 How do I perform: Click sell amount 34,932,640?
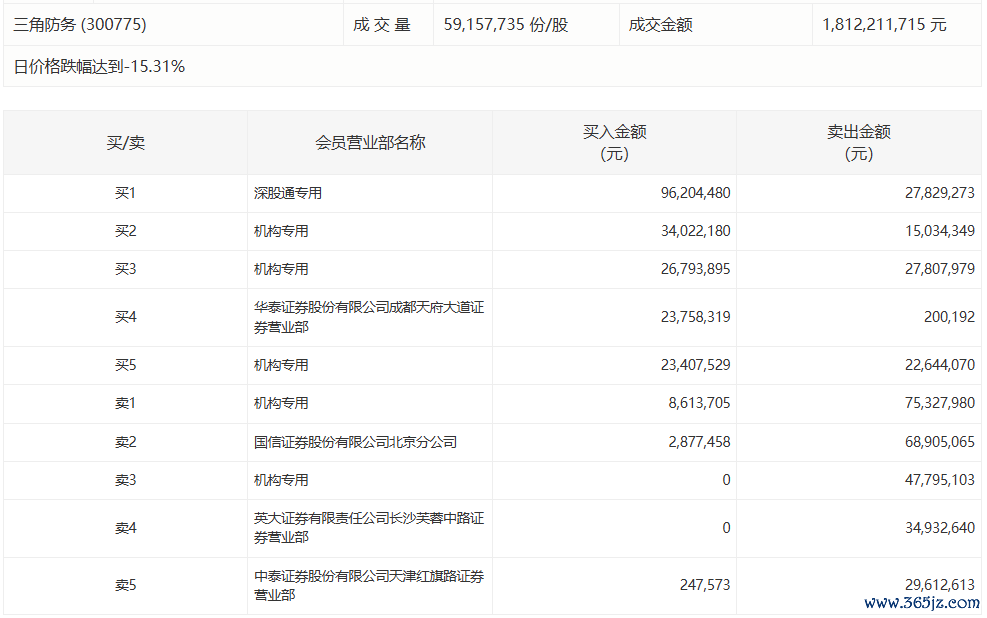(x=940, y=528)
